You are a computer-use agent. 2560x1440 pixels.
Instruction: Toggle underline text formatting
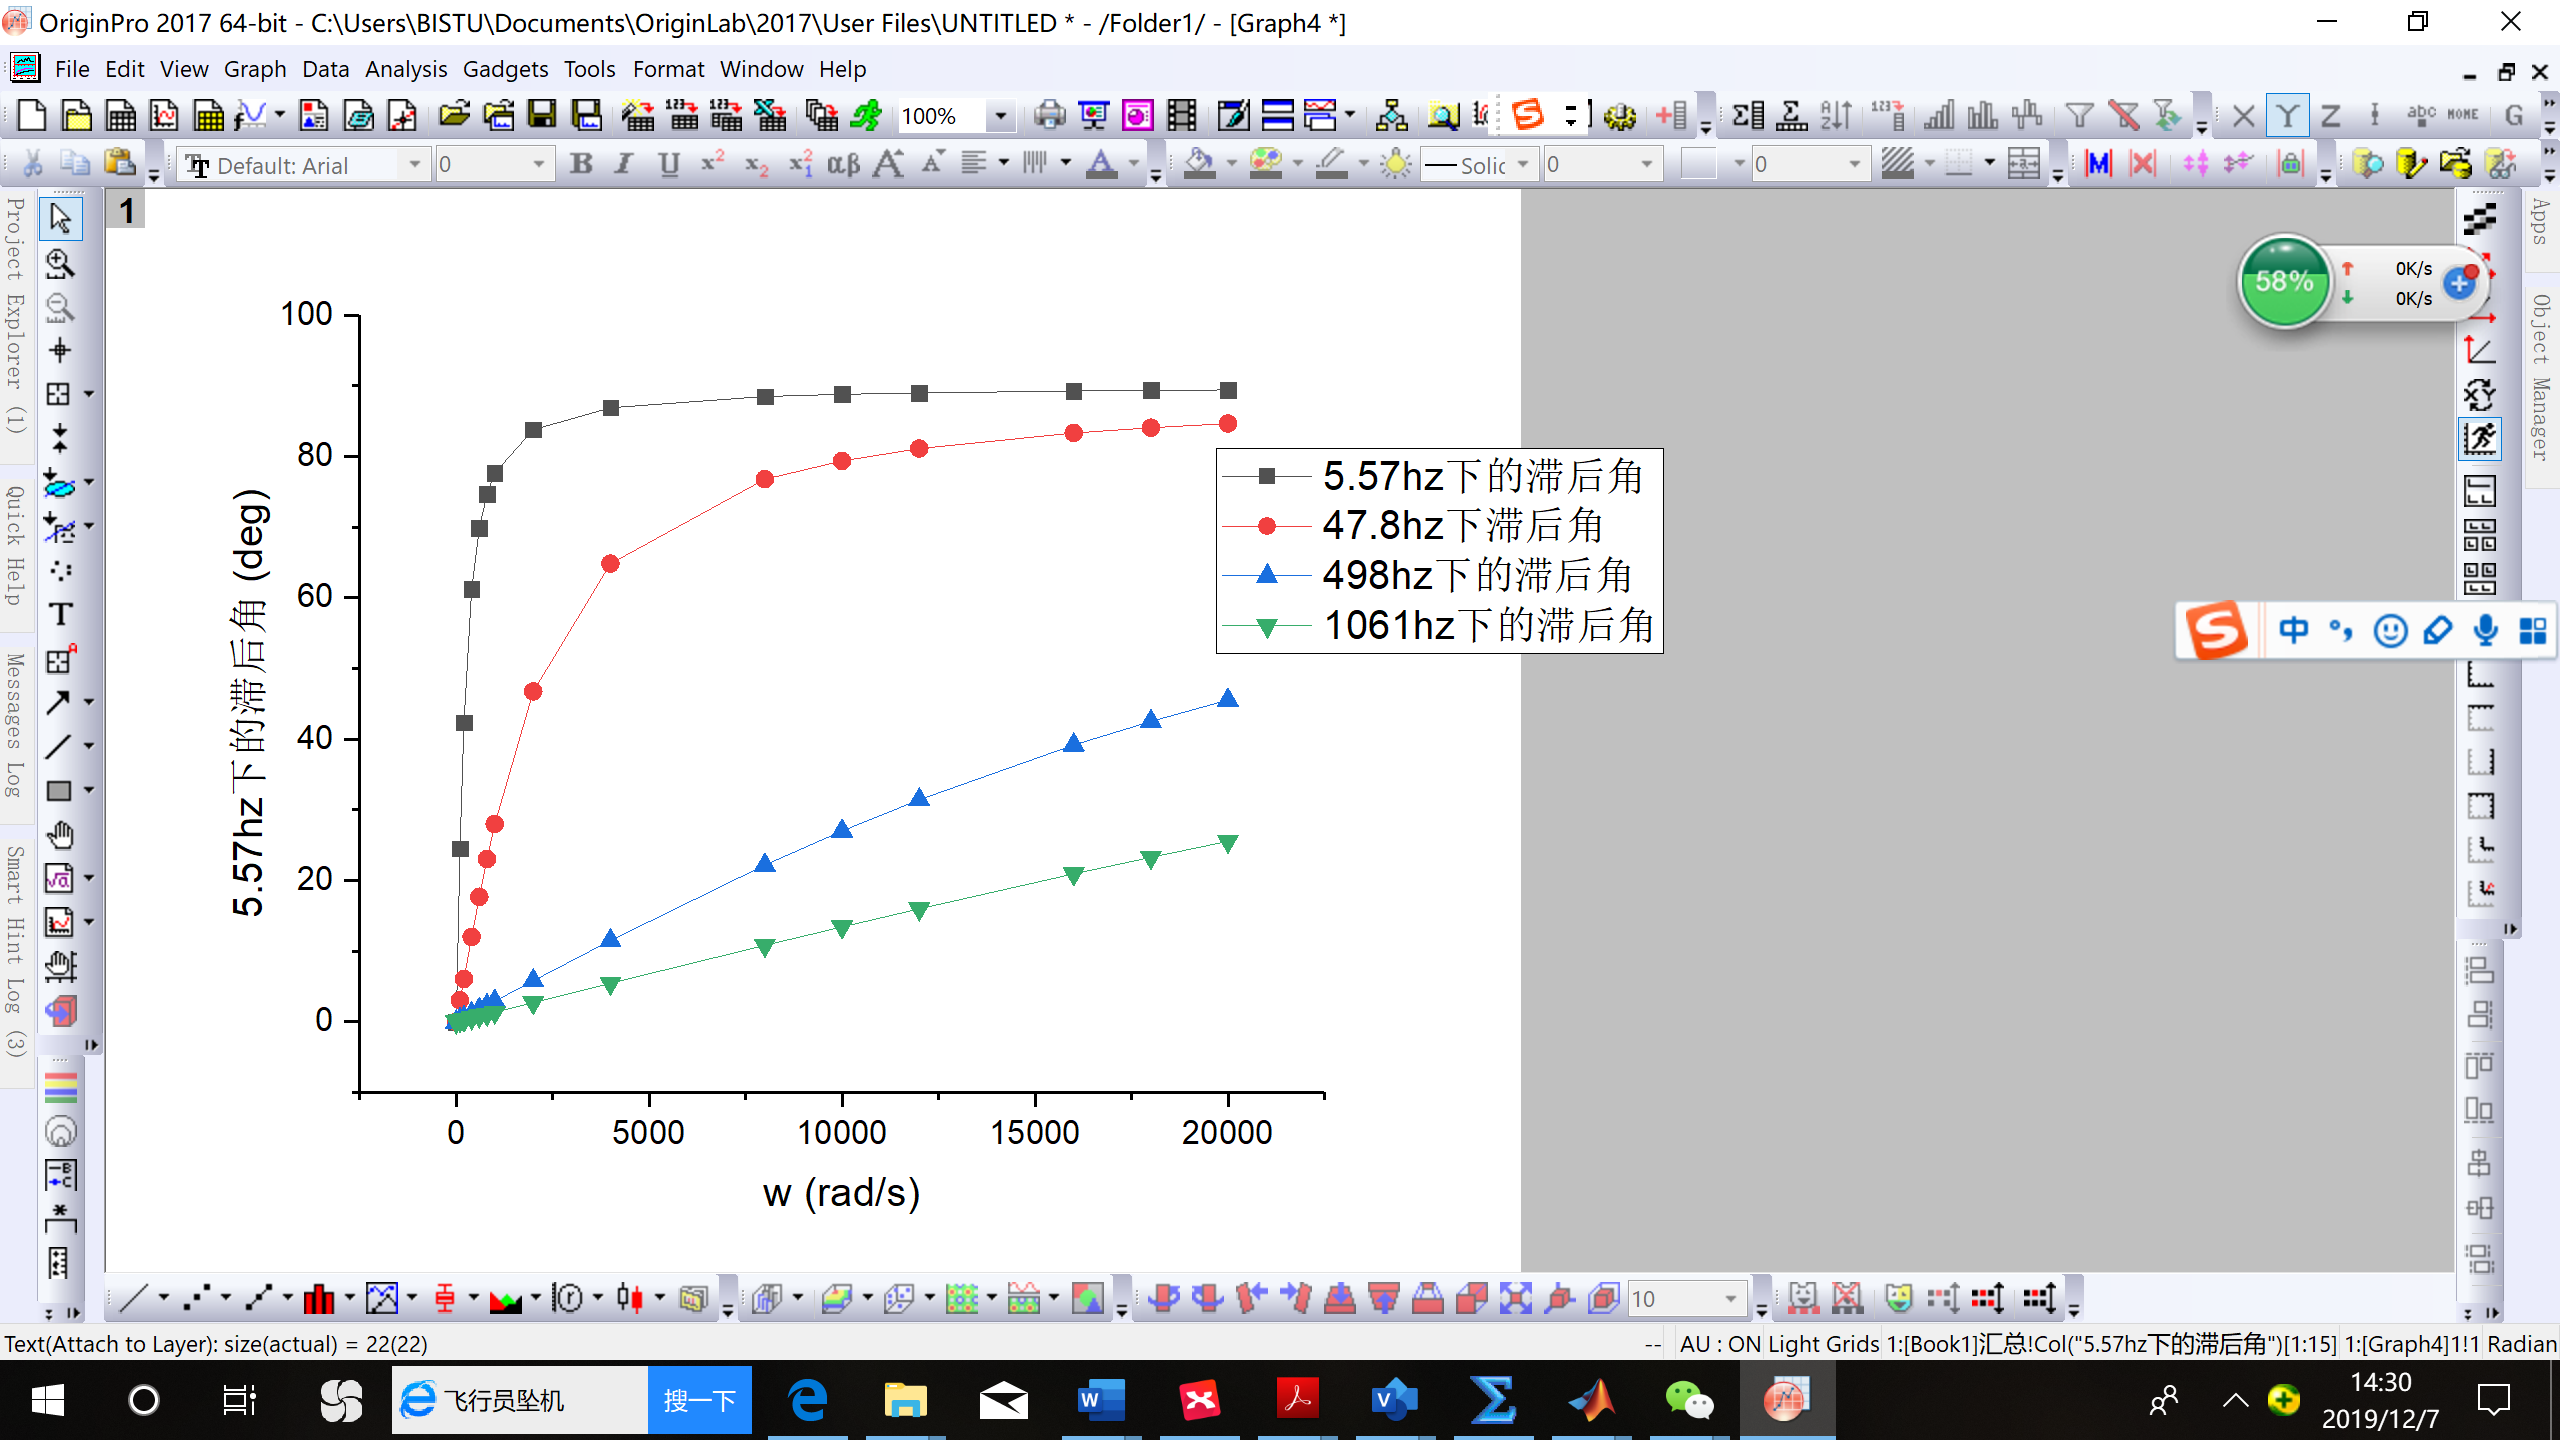(667, 163)
